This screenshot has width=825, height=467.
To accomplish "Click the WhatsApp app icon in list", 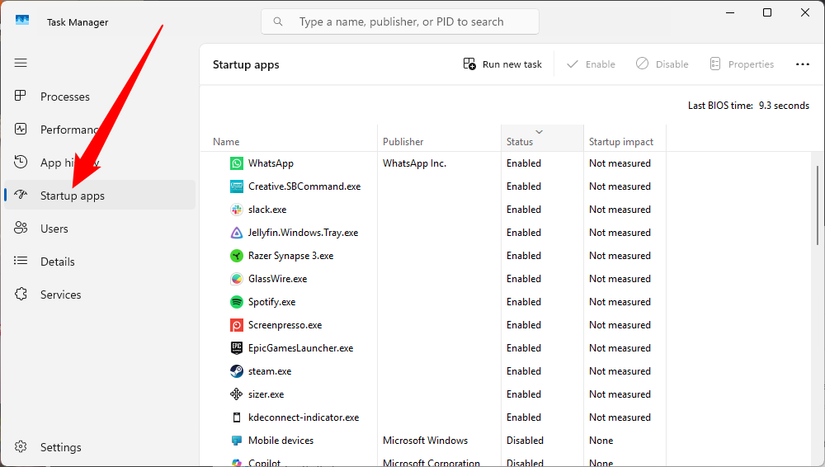I will click(236, 163).
